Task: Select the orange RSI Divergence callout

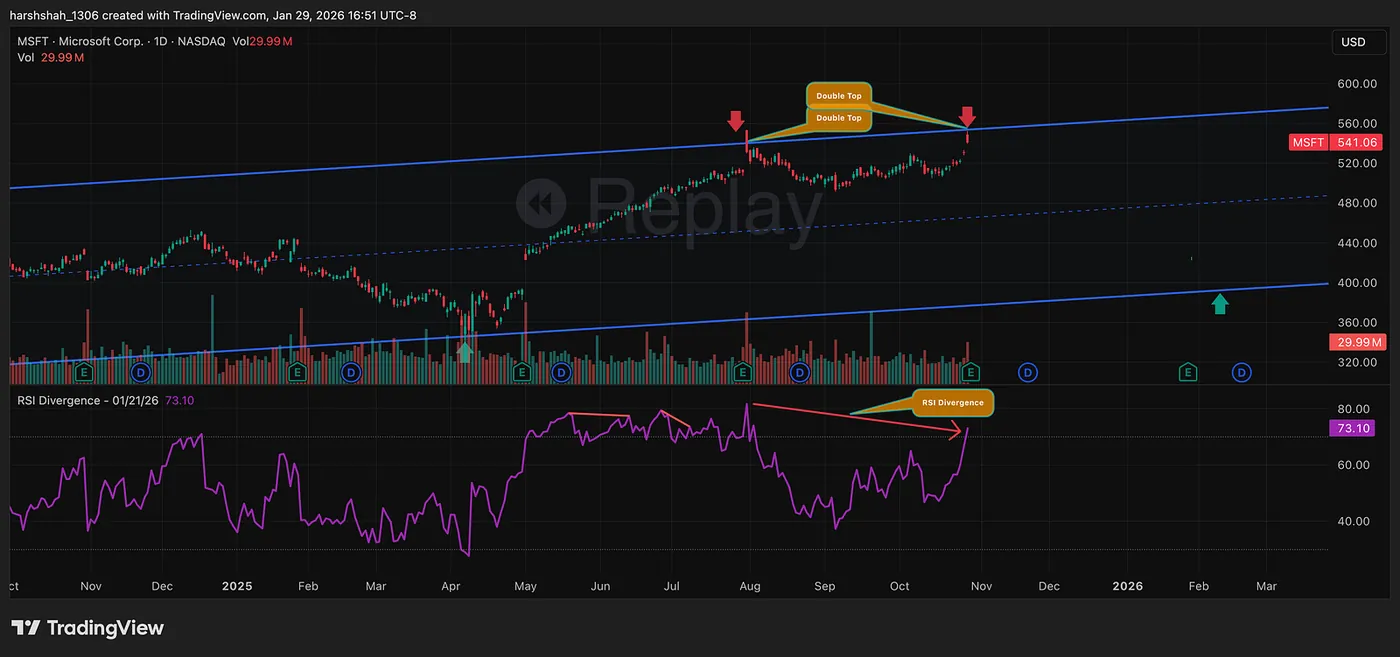Action: tap(952, 403)
